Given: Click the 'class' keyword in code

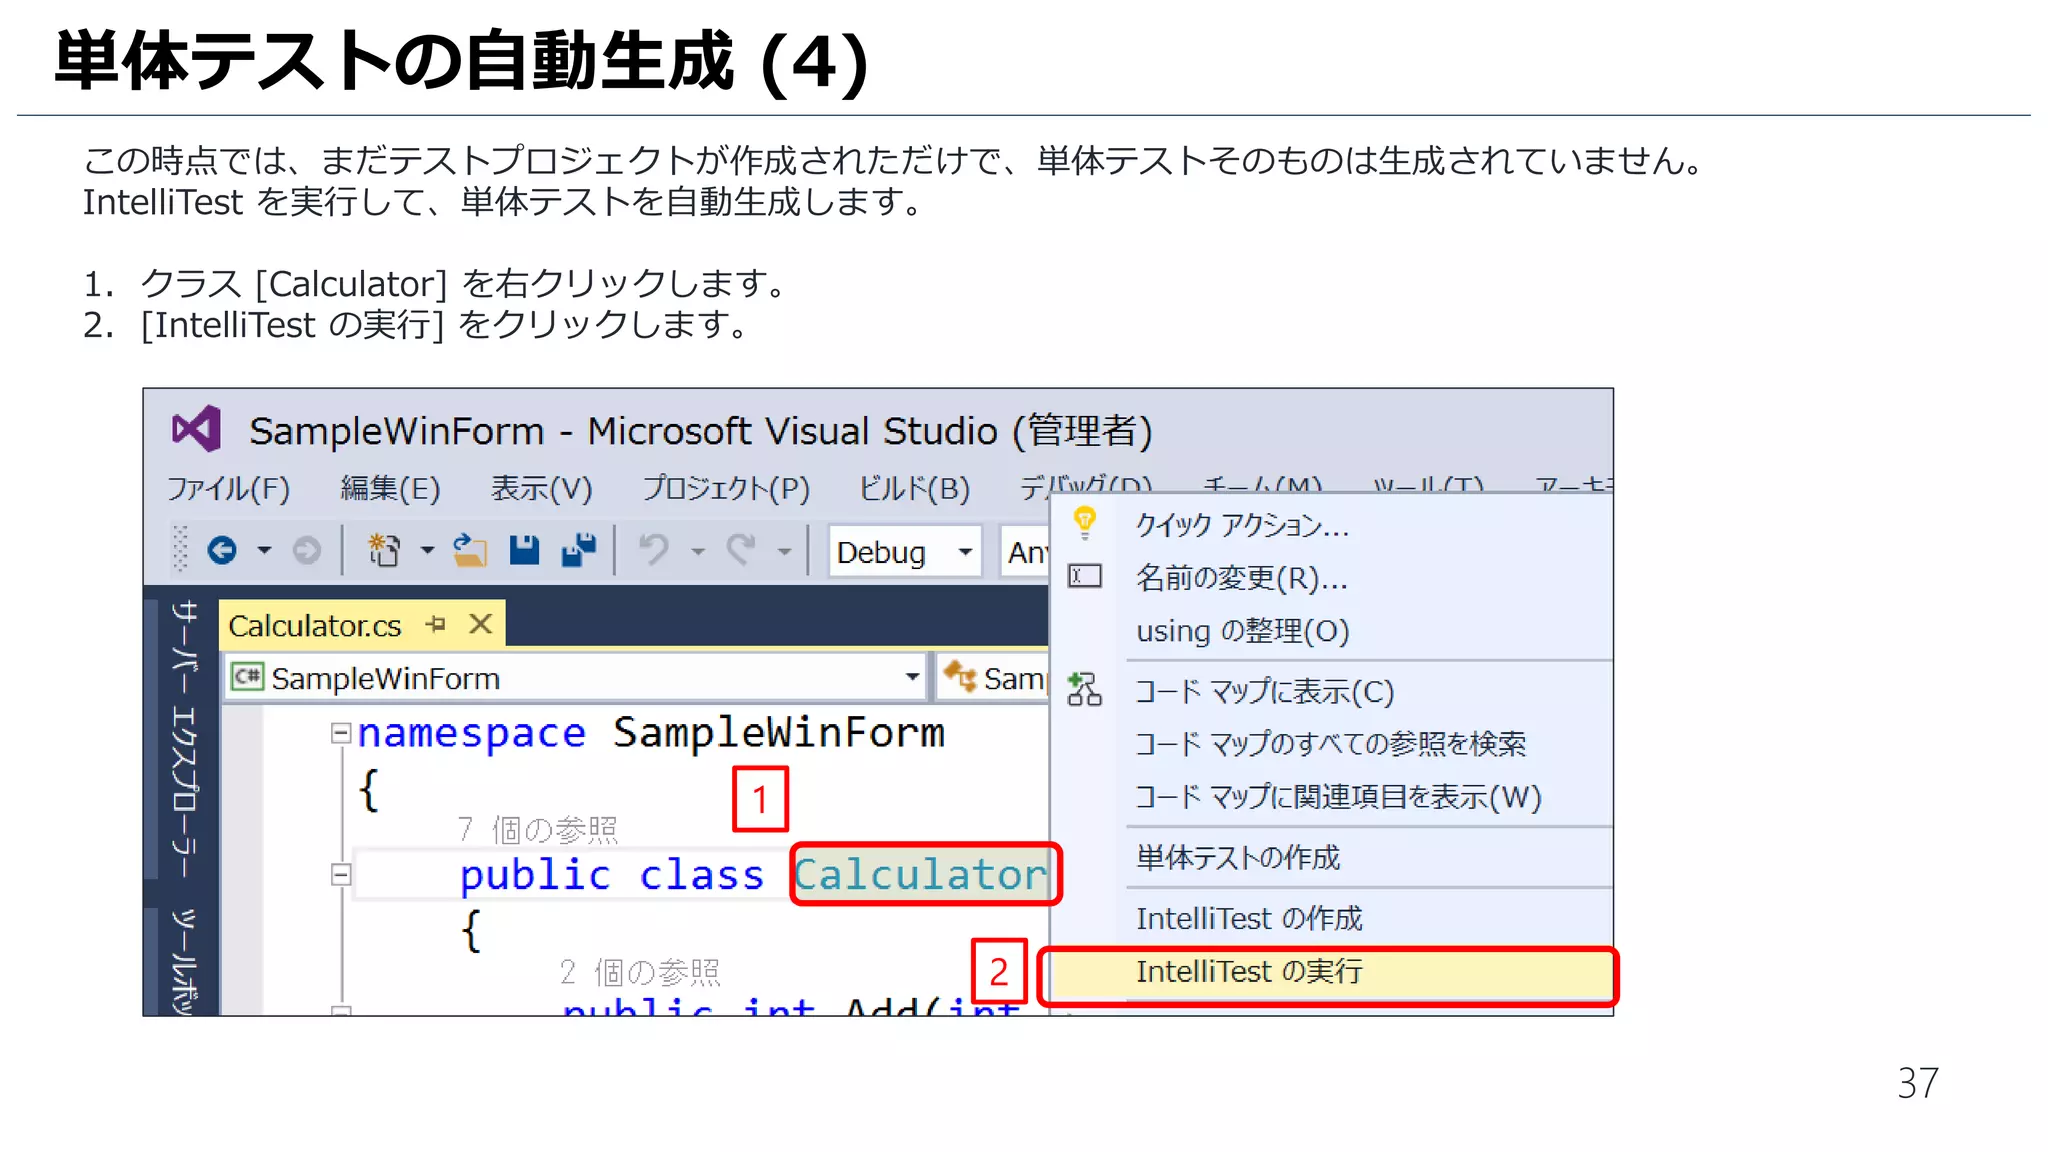Looking at the screenshot, I should (701, 875).
